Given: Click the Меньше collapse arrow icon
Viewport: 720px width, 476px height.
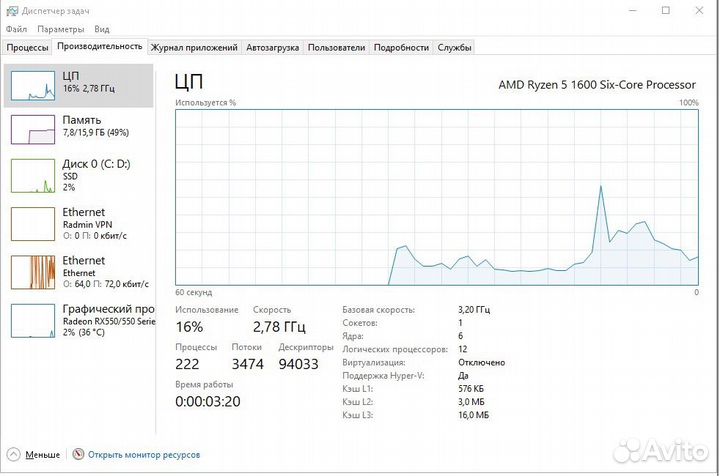Looking at the screenshot, I should pyautogui.click(x=14, y=454).
